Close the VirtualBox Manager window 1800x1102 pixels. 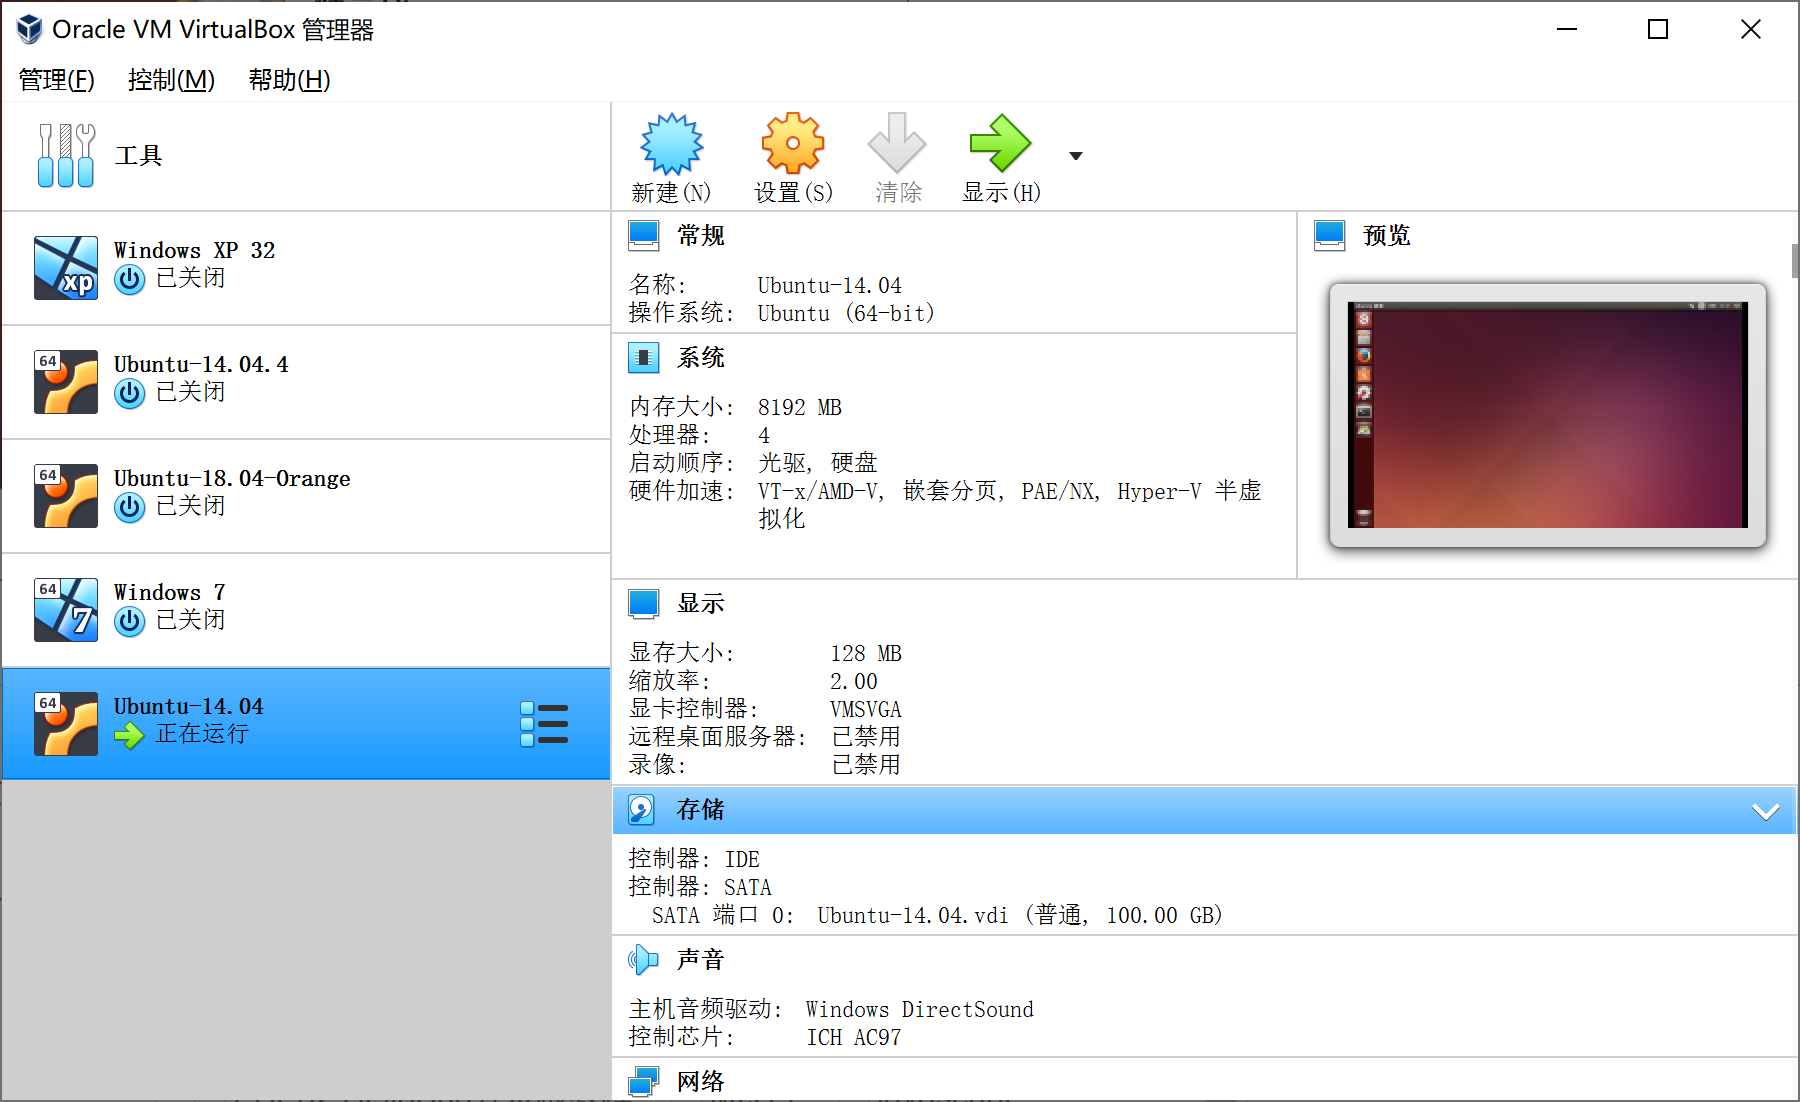[1750, 29]
